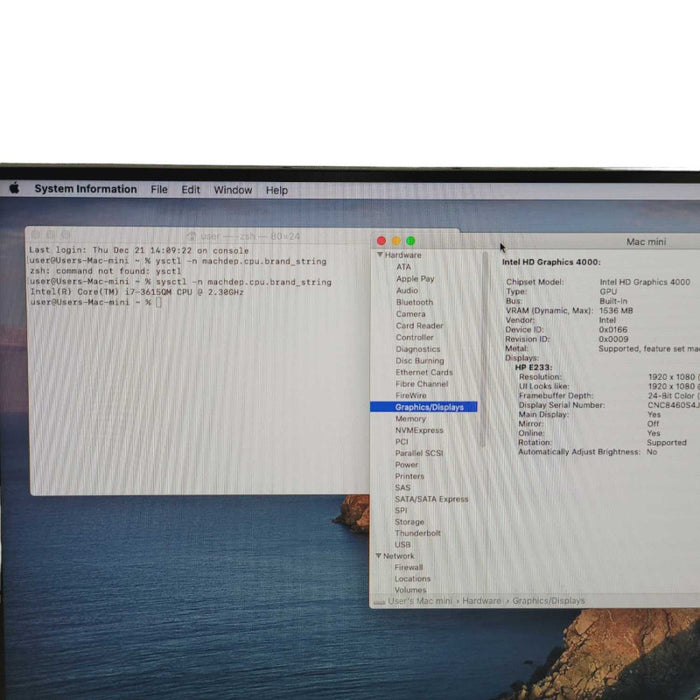
Task: Select SATA/SATA Express in the sidebar
Action: click(431, 499)
